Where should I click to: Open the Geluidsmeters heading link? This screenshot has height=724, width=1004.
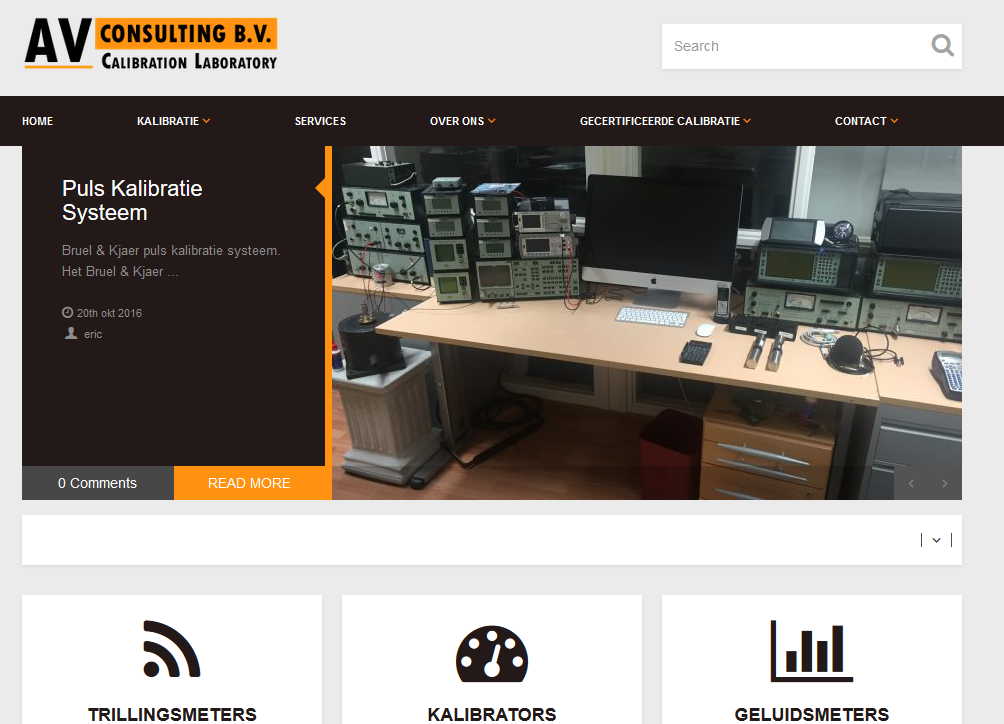pos(811,714)
